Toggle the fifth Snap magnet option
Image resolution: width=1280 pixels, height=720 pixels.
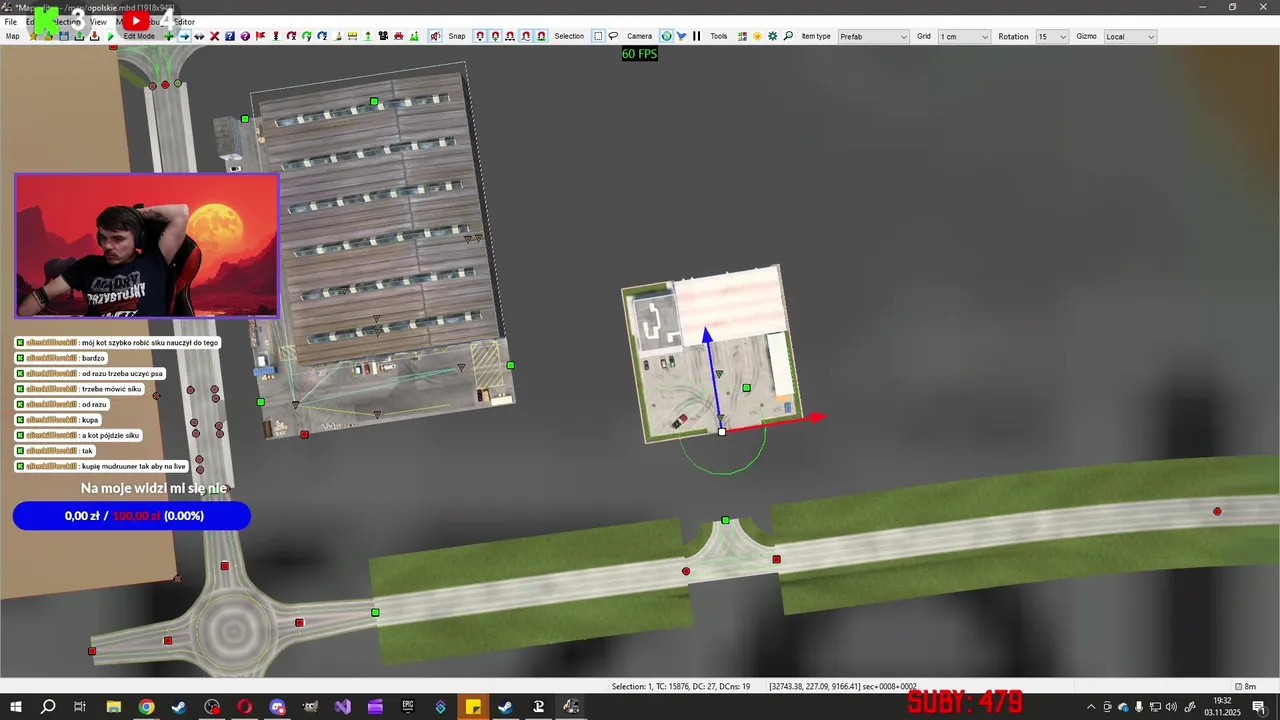point(541,36)
